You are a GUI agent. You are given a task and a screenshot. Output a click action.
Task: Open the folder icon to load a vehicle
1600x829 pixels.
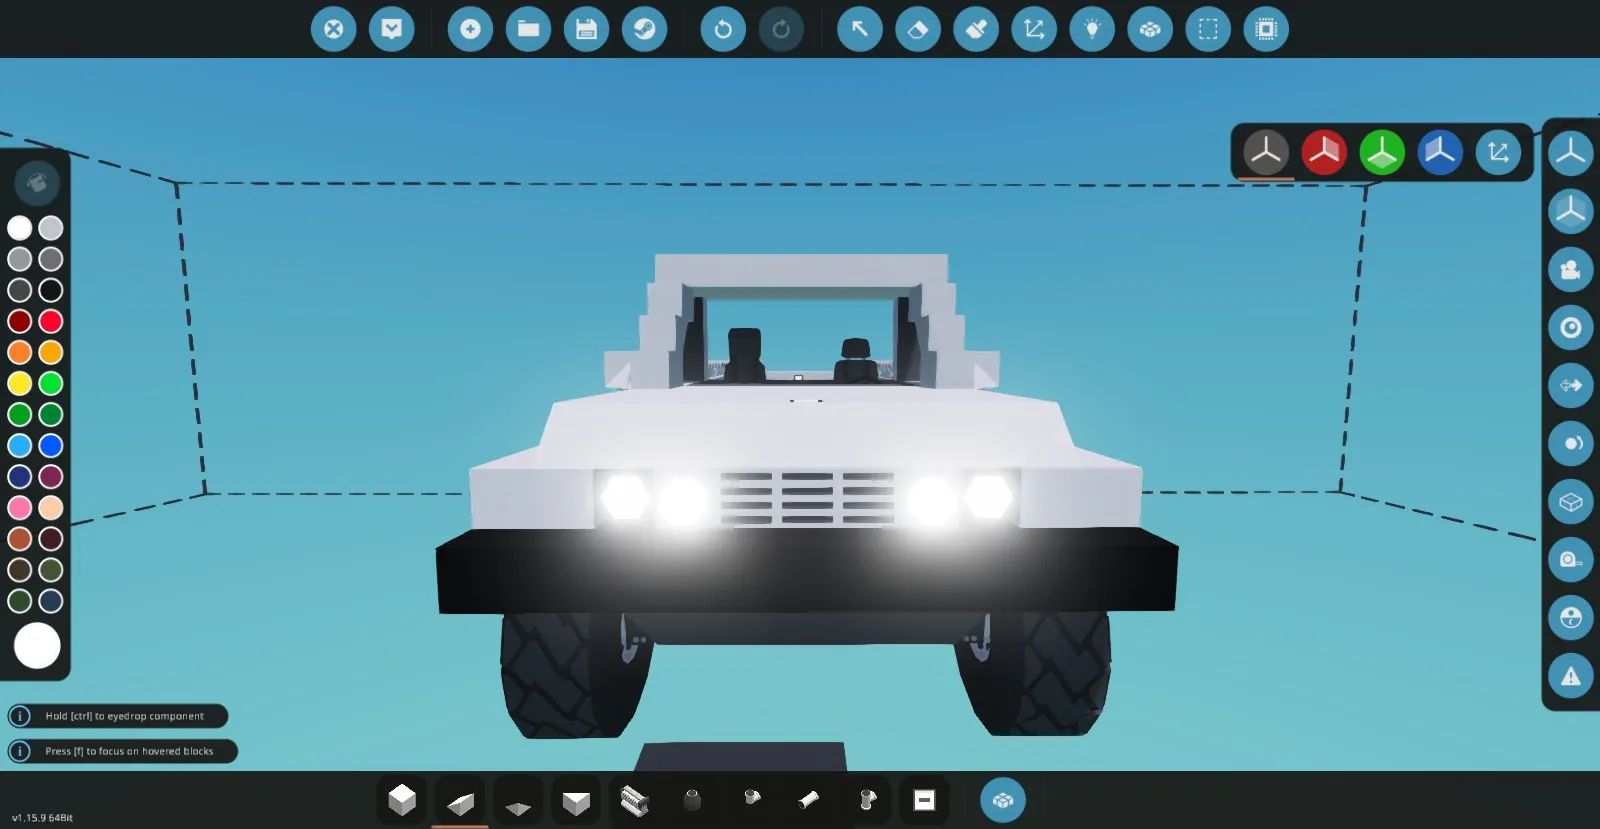(x=528, y=29)
